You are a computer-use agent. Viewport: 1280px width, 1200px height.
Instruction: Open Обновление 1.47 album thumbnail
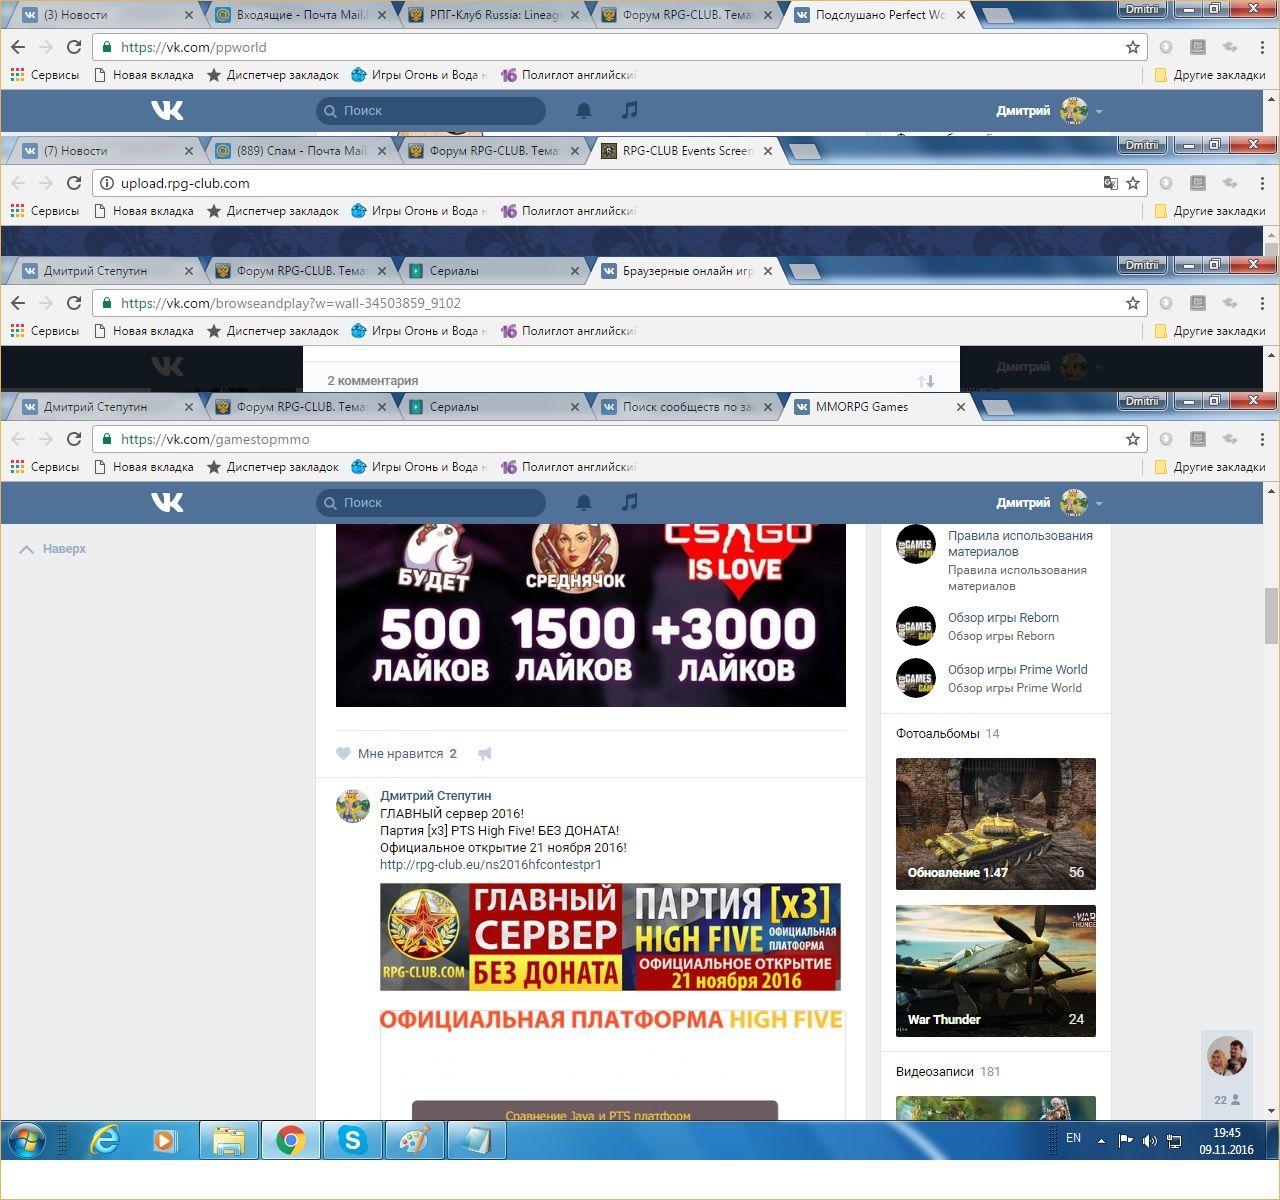tap(996, 823)
